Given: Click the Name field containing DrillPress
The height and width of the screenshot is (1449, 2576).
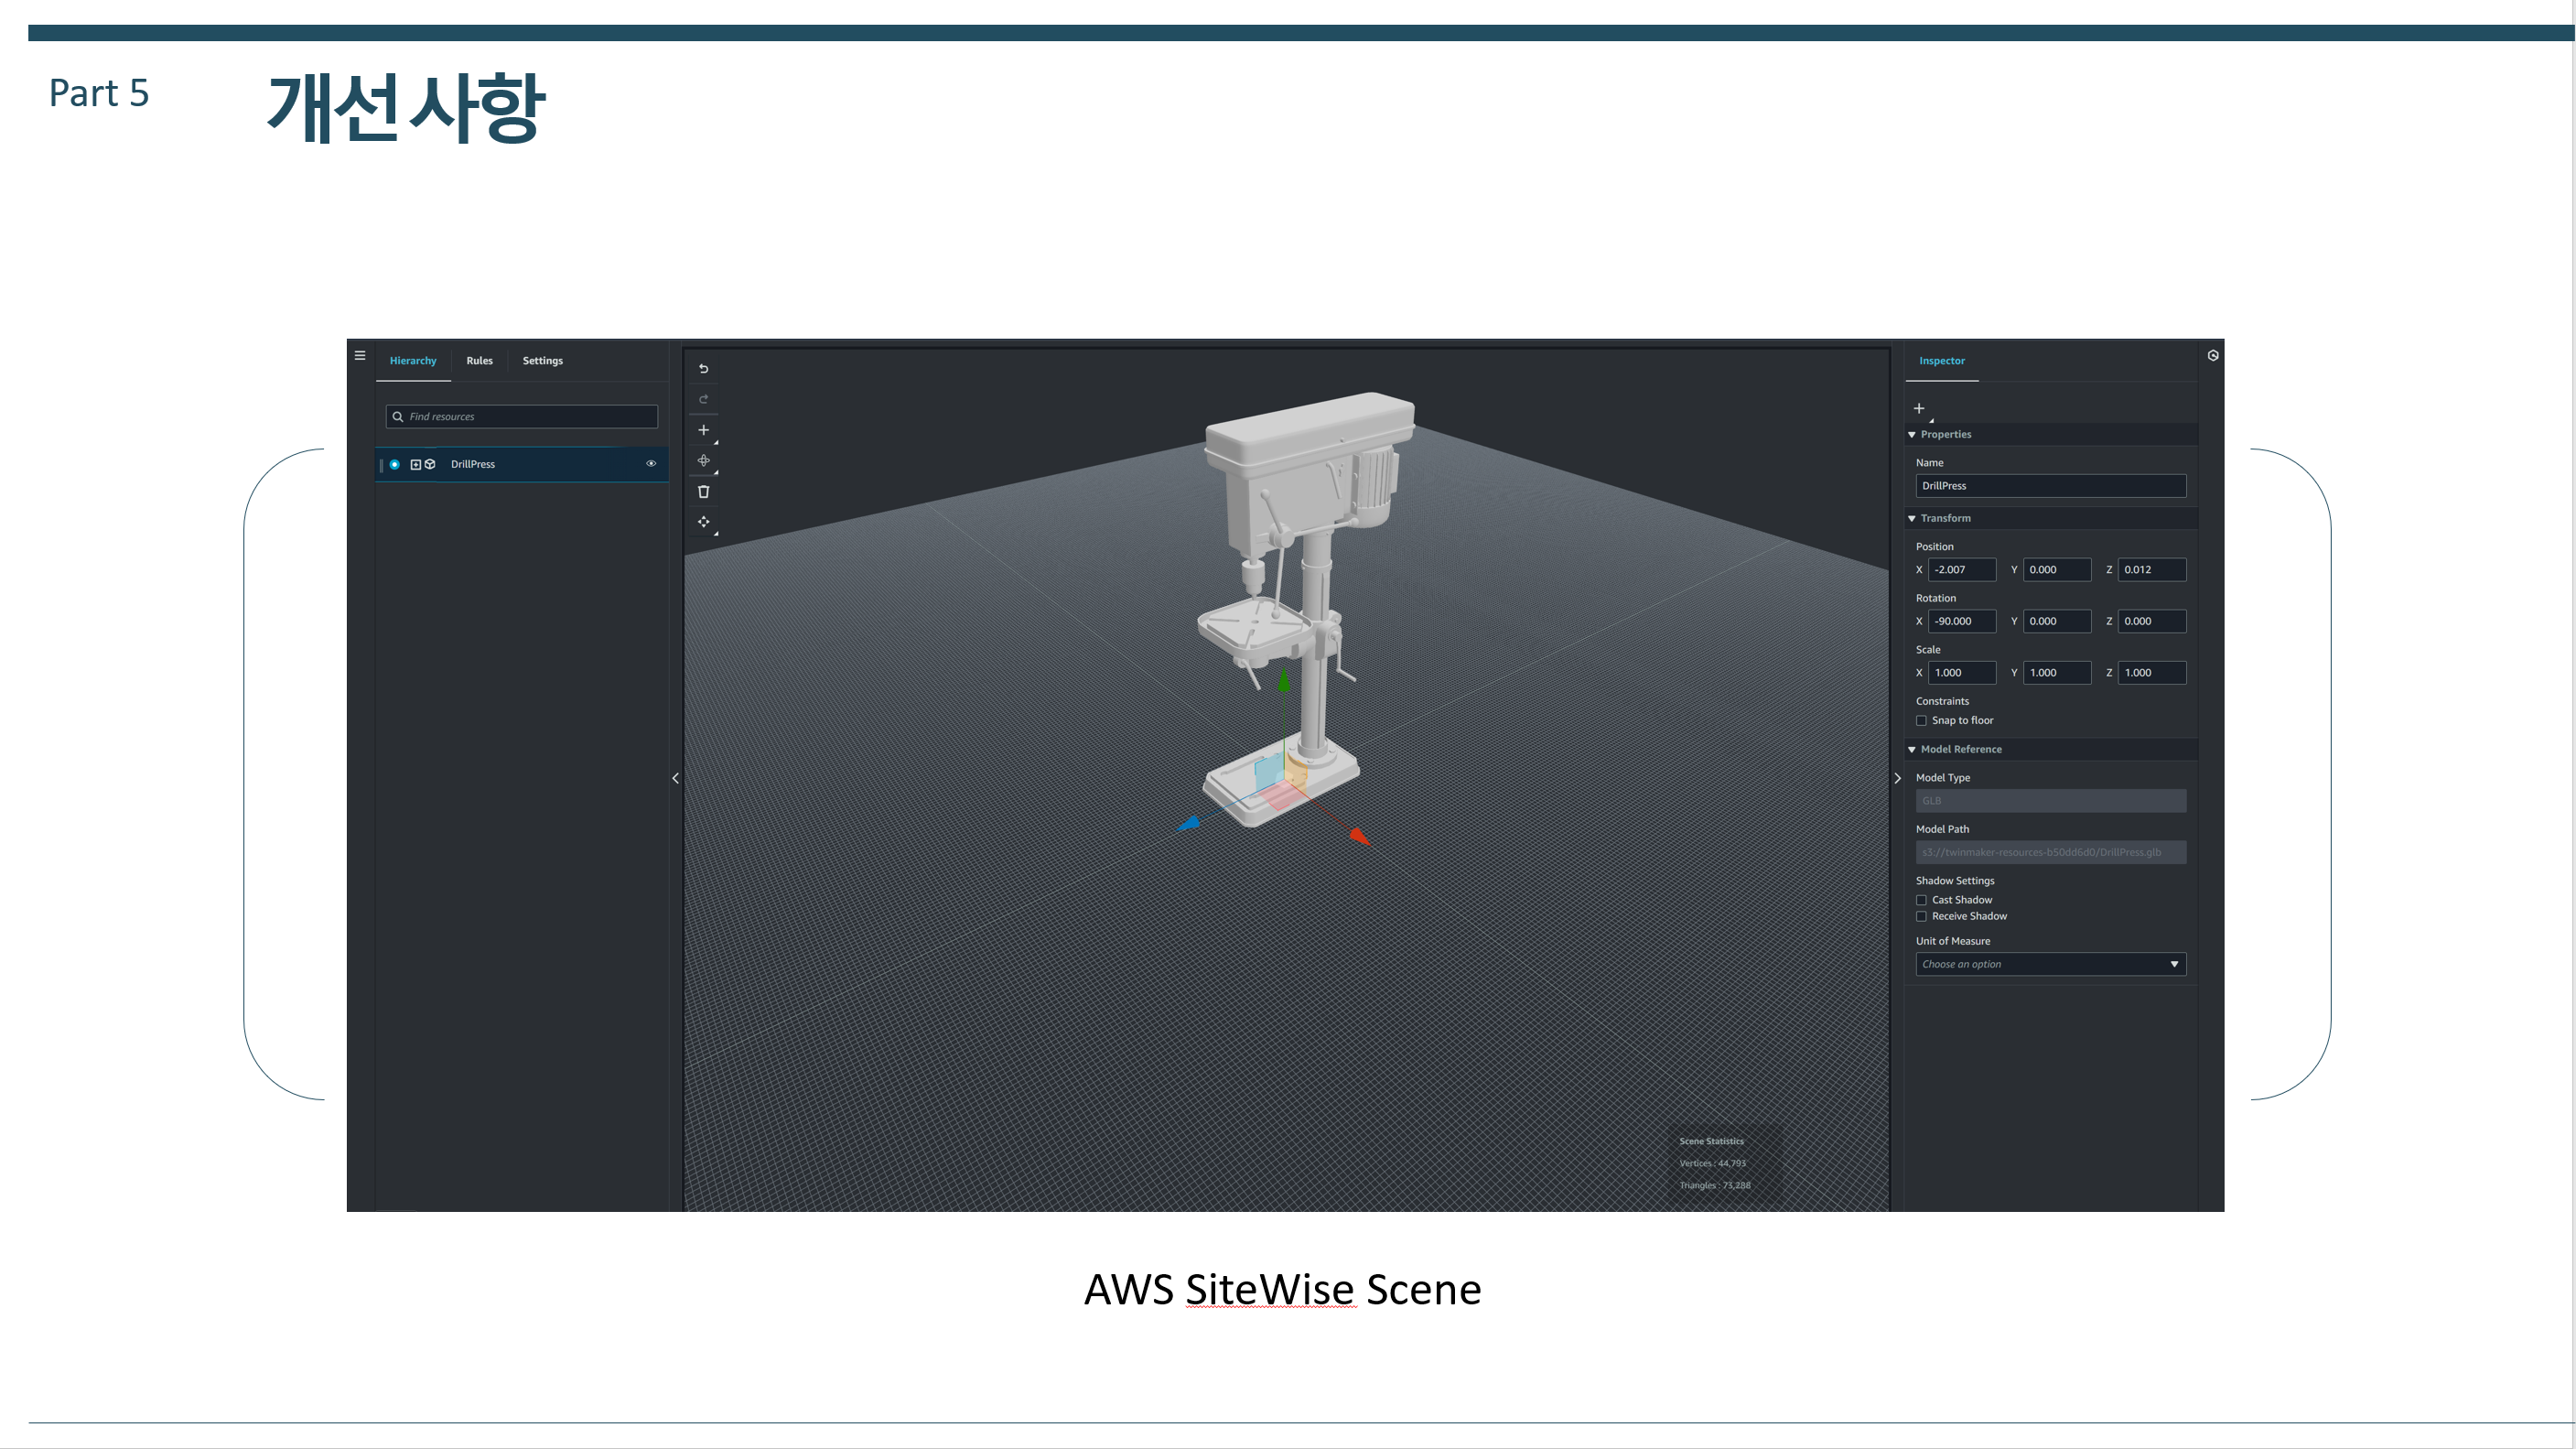Looking at the screenshot, I should click(2050, 486).
